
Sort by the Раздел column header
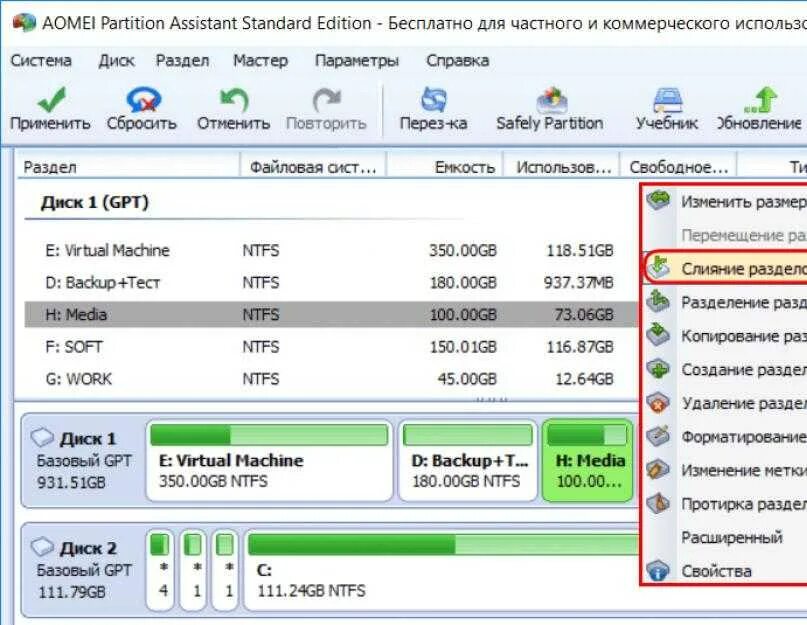pyautogui.click(x=129, y=167)
